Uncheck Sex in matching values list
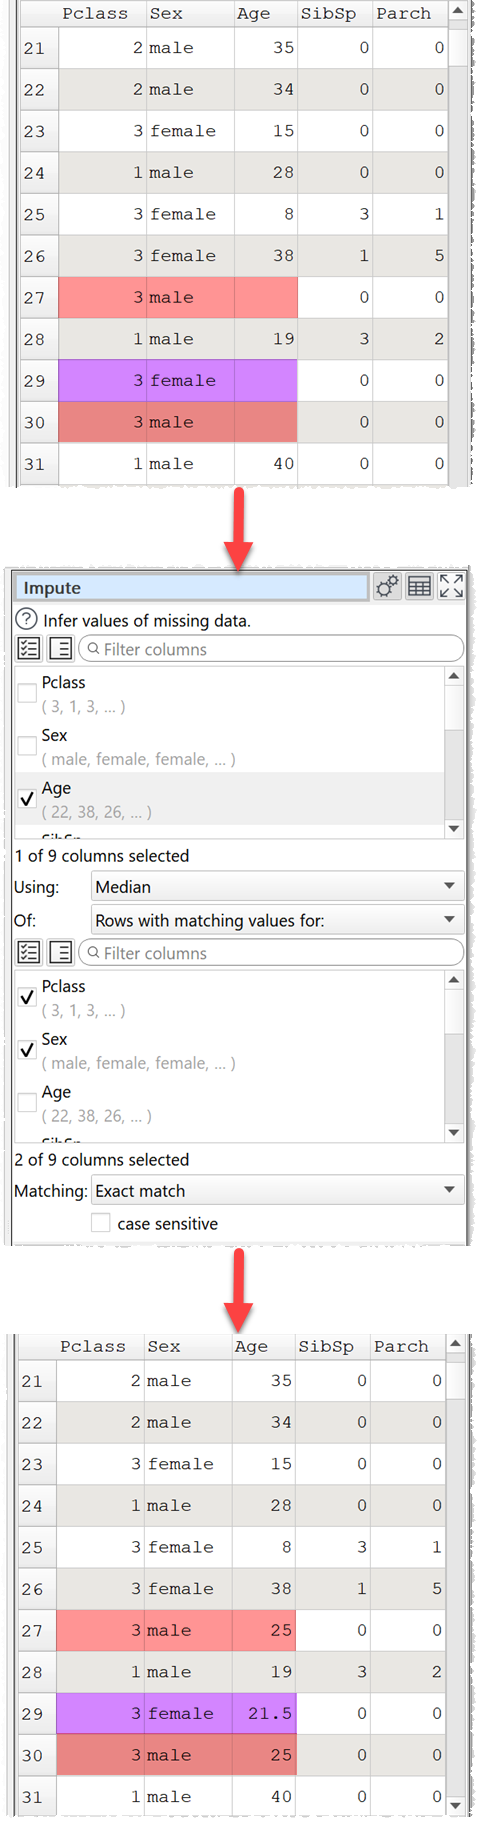This screenshot has height=1829, width=477. [27, 1050]
